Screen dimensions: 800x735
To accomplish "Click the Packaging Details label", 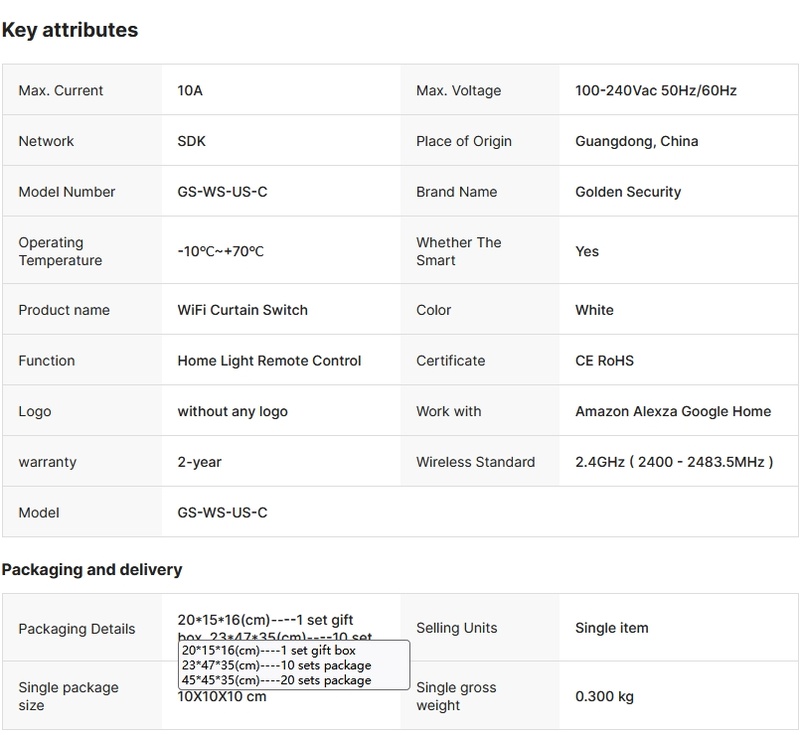I will click(x=76, y=629).
